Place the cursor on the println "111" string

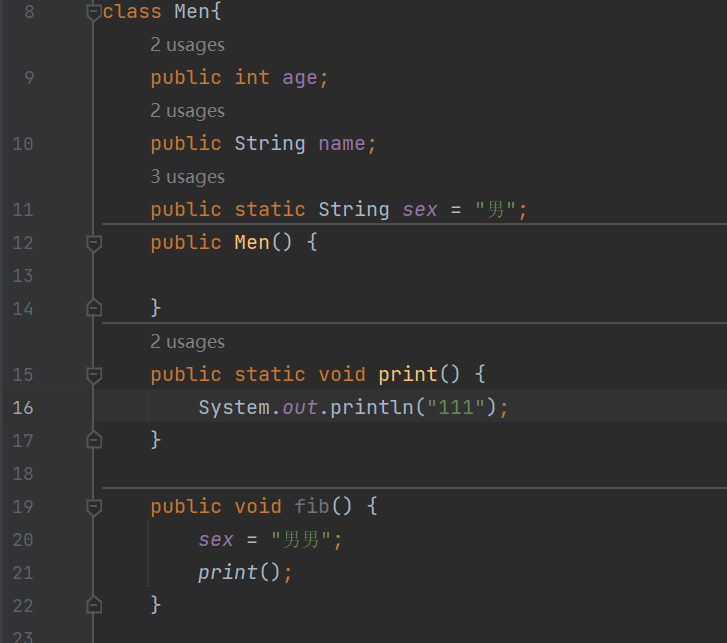[x=456, y=408]
